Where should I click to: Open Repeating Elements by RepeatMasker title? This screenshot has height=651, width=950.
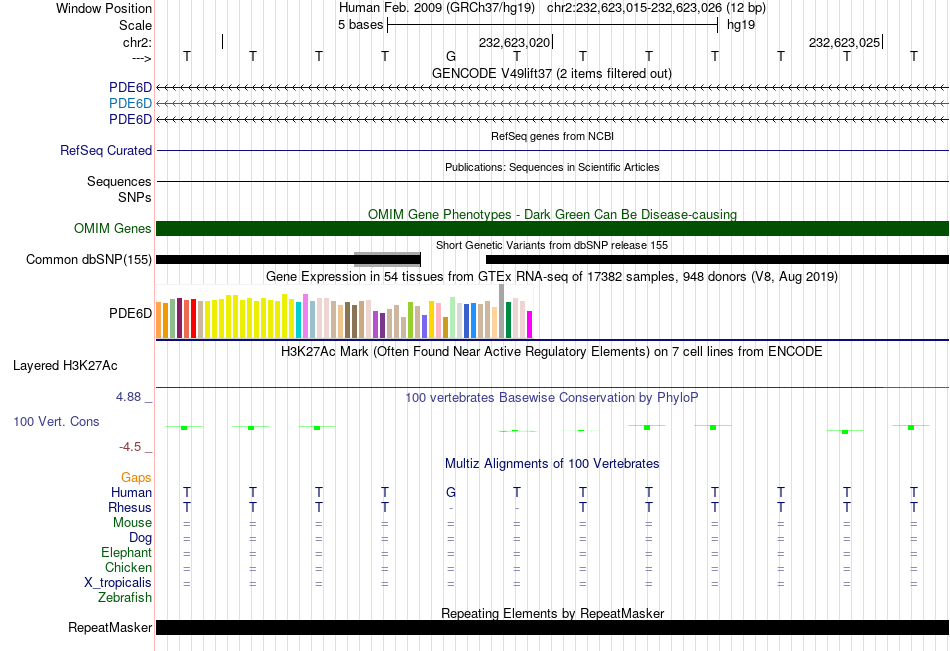(552, 613)
